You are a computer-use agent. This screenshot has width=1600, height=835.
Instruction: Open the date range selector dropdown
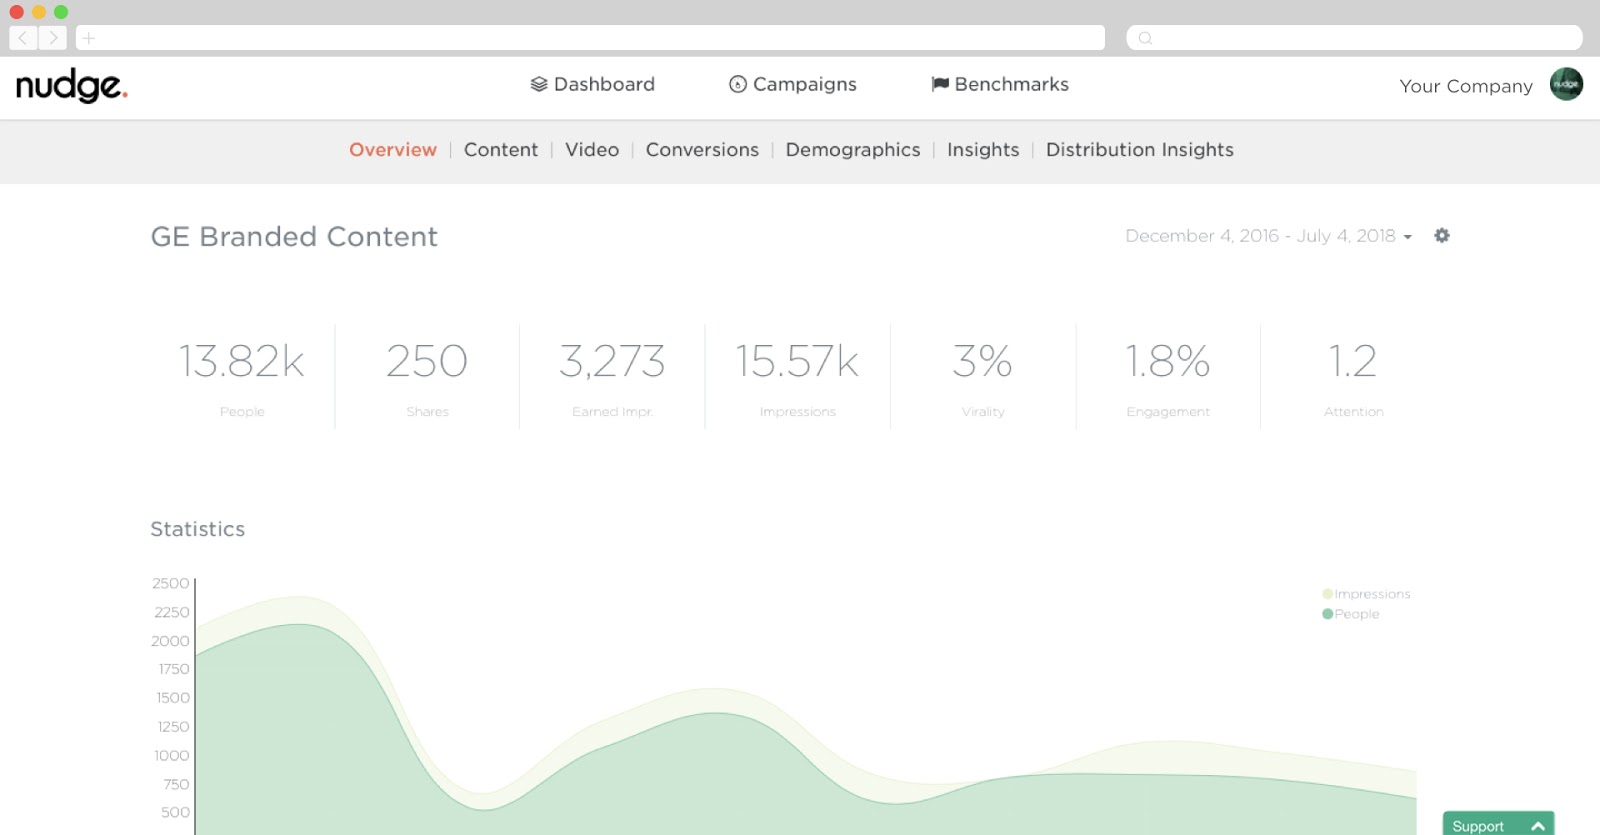pos(1408,236)
